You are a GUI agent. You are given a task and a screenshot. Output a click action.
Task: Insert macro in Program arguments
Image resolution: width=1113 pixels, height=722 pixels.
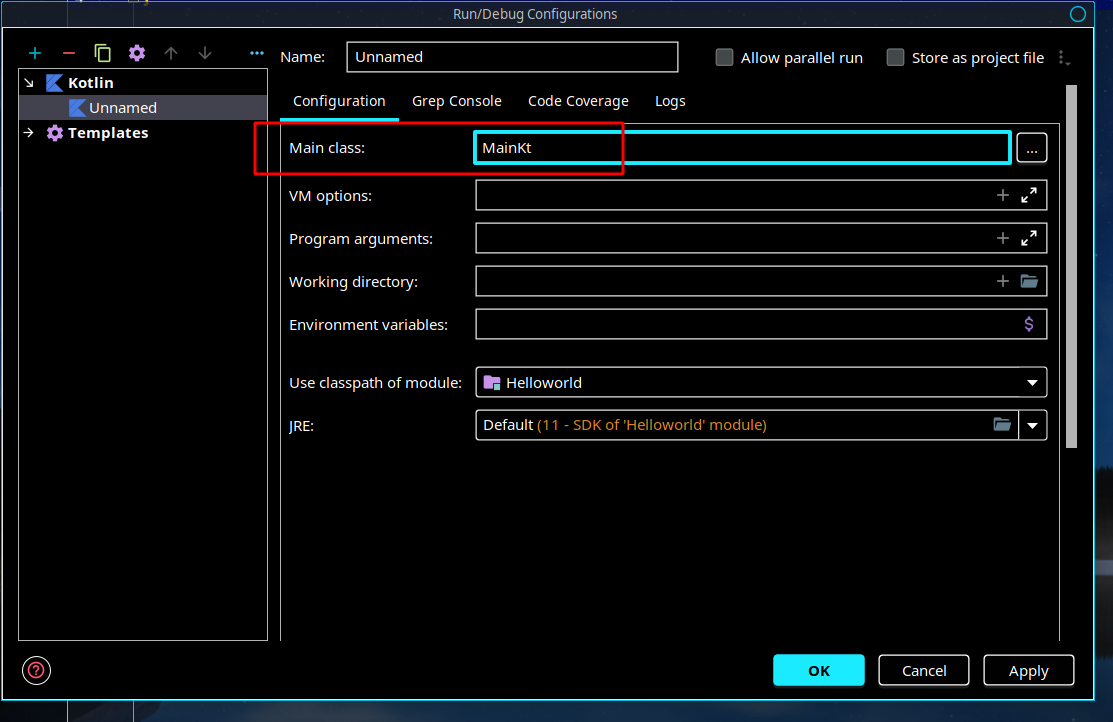[1002, 239]
